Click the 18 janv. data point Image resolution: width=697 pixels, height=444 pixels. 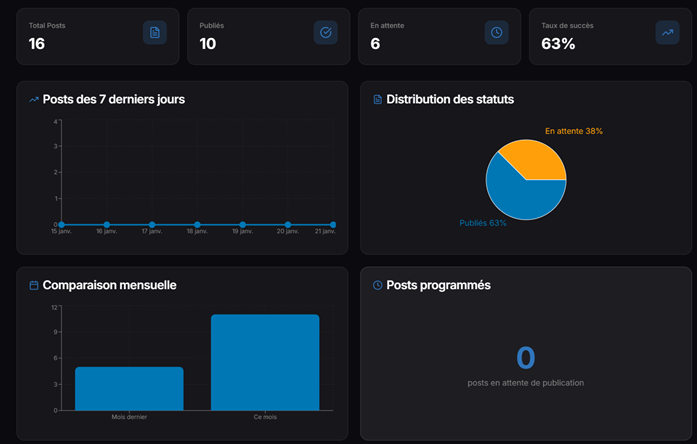point(197,225)
